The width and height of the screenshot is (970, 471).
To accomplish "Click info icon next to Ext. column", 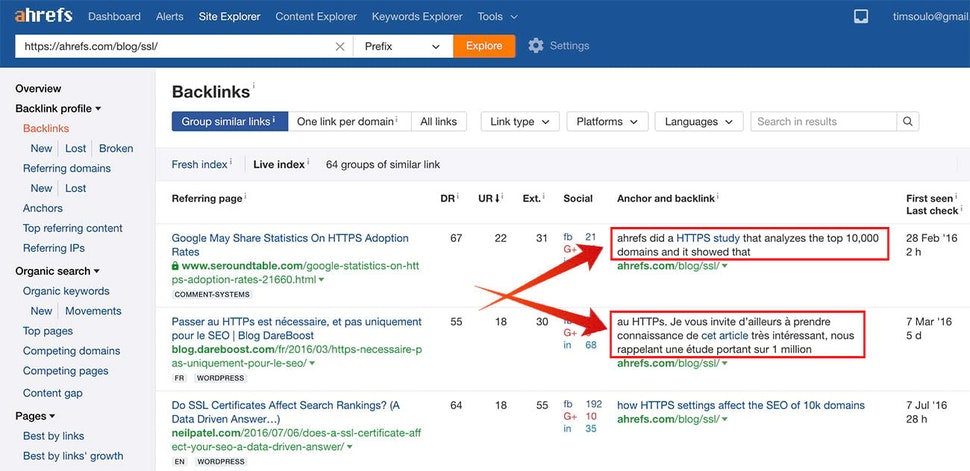I will pos(544,196).
